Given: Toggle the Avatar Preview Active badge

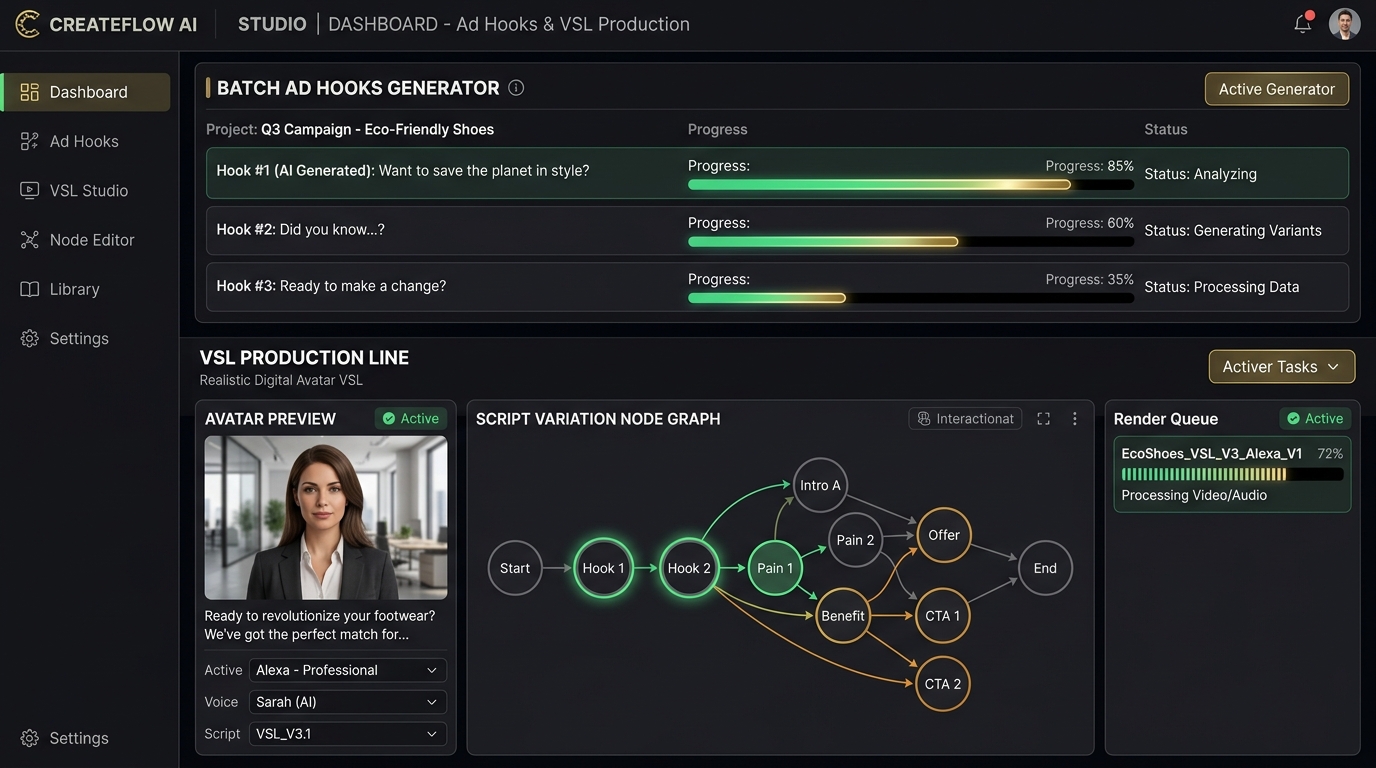Looking at the screenshot, I should [x=411, y=419].
